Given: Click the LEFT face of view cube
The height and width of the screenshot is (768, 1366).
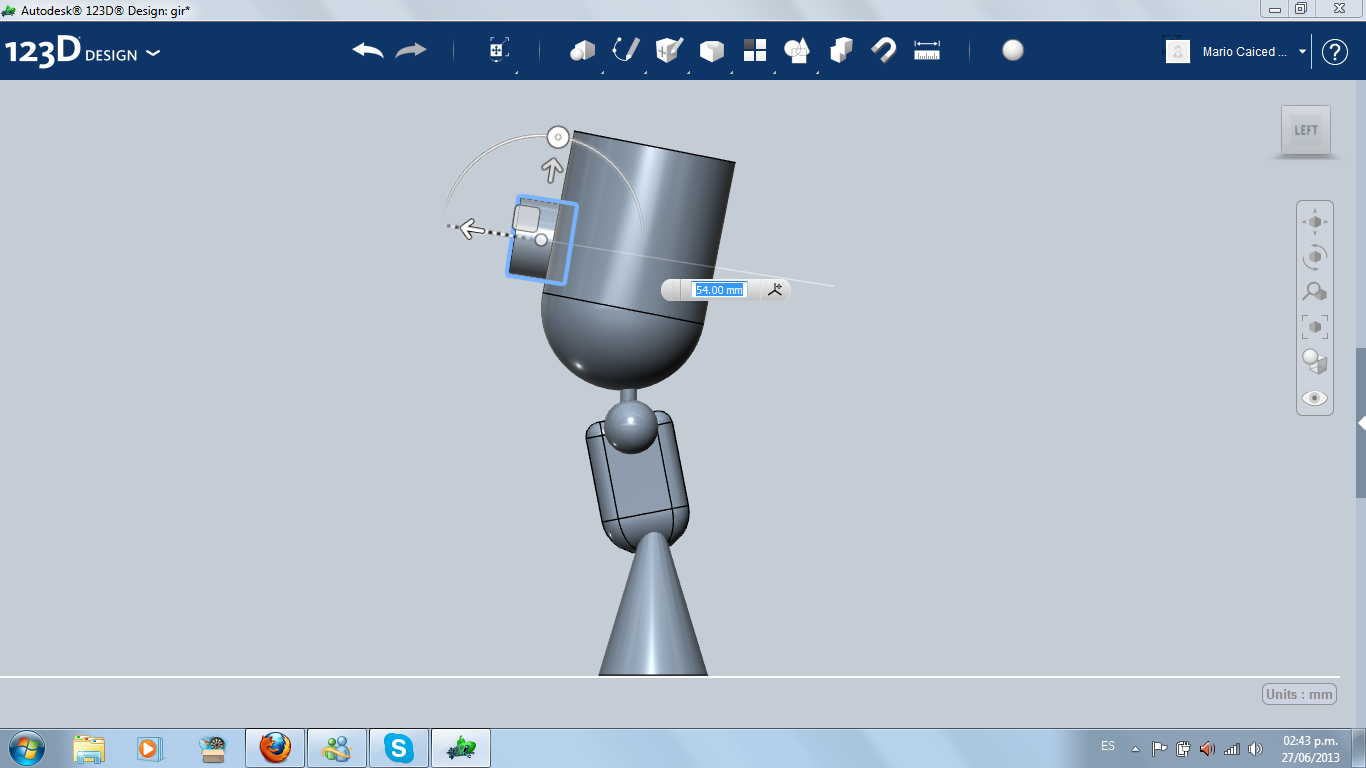Looking at the screenshot, I should tap(1306, 130).
